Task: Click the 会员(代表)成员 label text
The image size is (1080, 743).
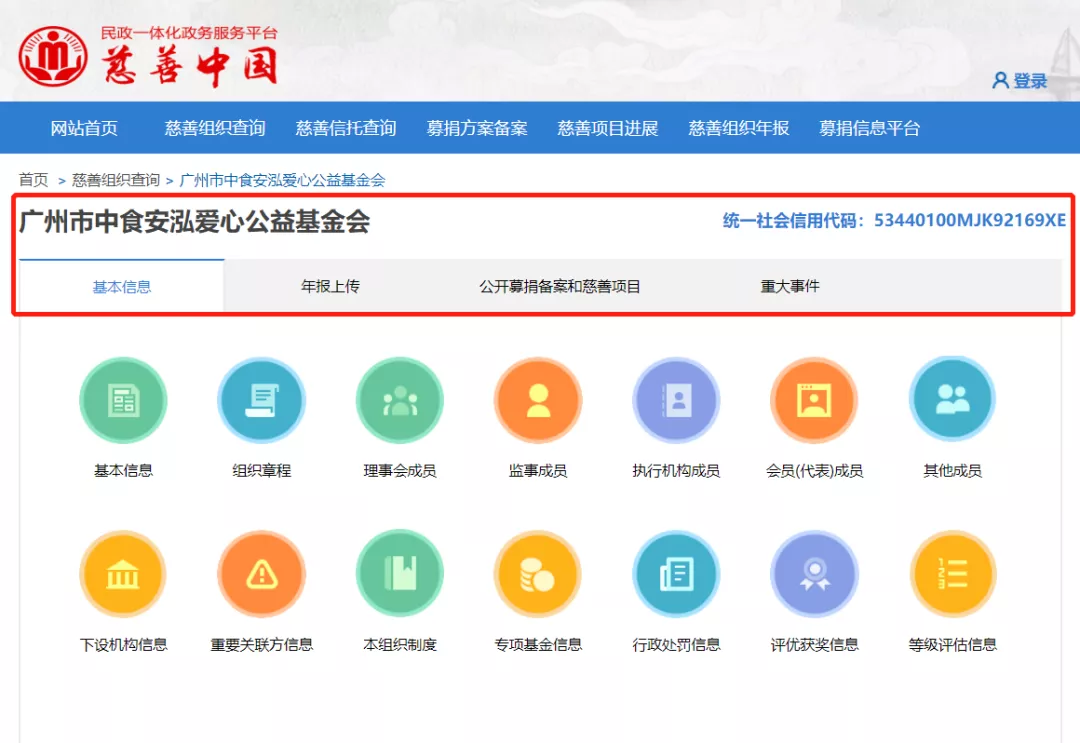Action: (814, 471)
